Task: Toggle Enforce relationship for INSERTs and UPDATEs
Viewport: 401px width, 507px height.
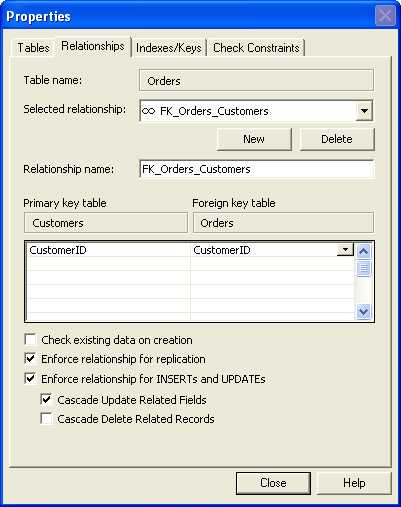Action: point(31,379)
